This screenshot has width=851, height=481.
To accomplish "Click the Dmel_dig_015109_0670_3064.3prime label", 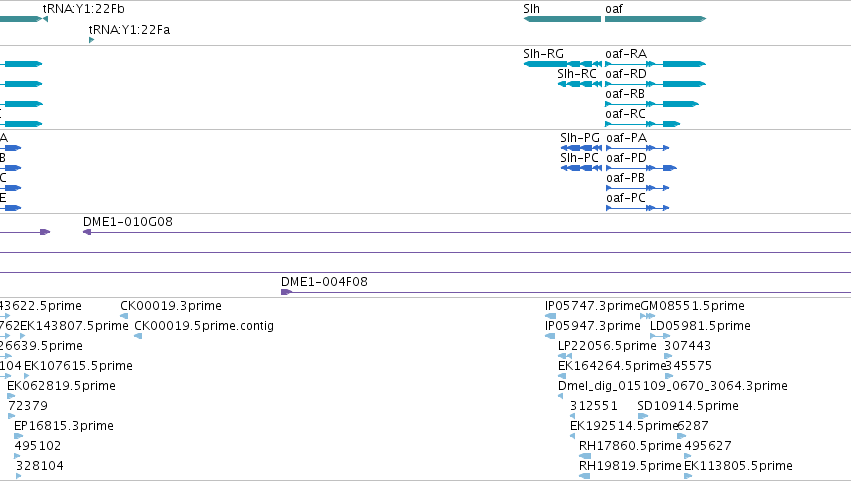I will click(672, 386).
